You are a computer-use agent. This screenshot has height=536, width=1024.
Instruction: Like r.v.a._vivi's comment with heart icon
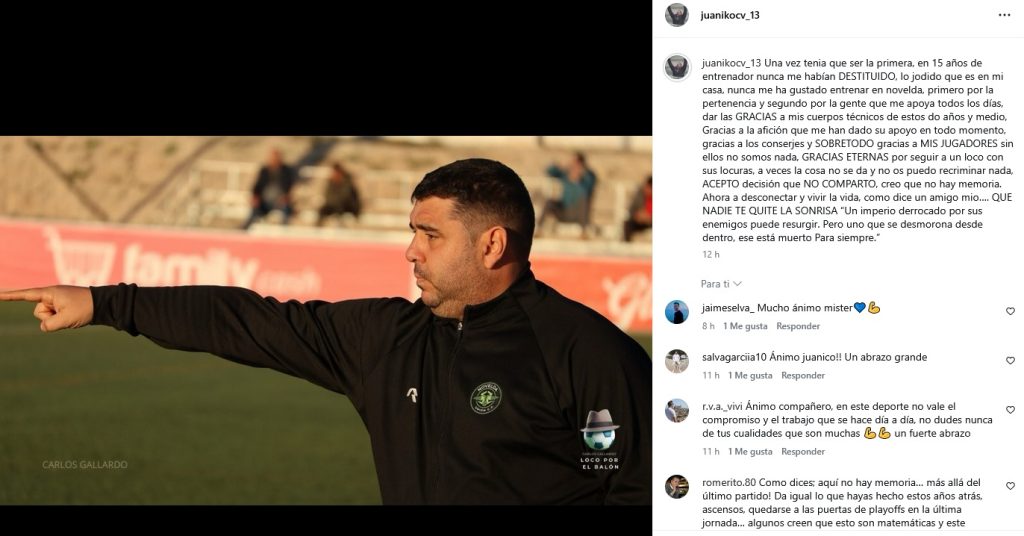tap(1010, 410)
